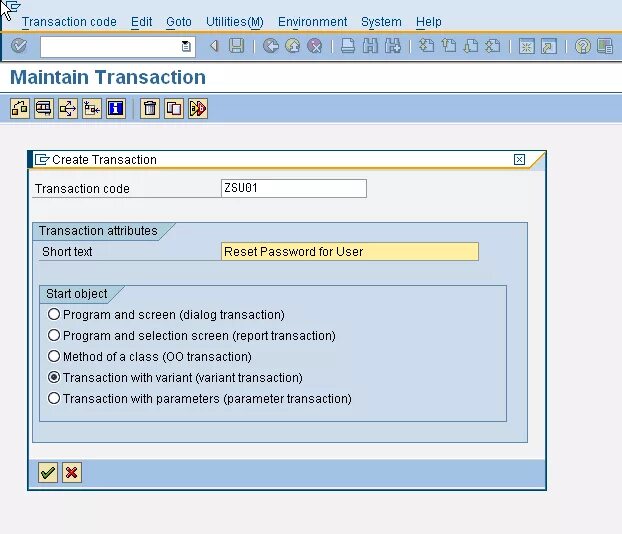
Task: Close the Create Transaction dialog
Action: [x=519, y=159]
